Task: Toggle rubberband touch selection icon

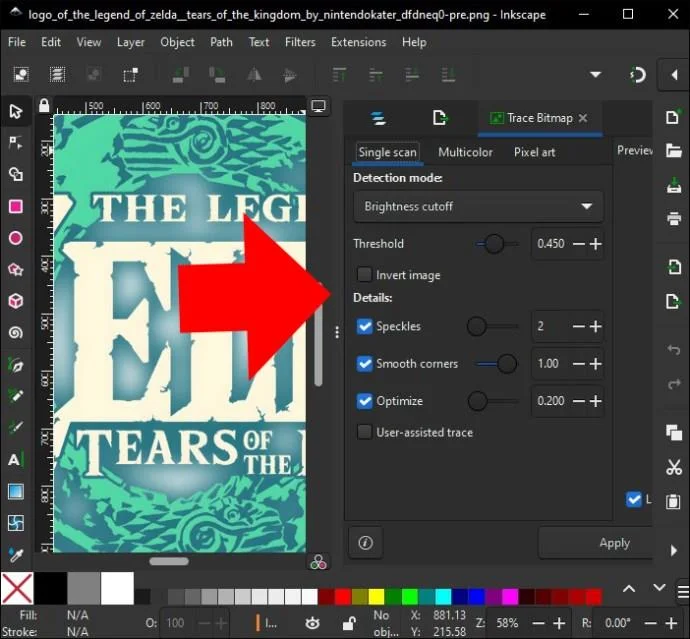Action: (x=130, y=74)
